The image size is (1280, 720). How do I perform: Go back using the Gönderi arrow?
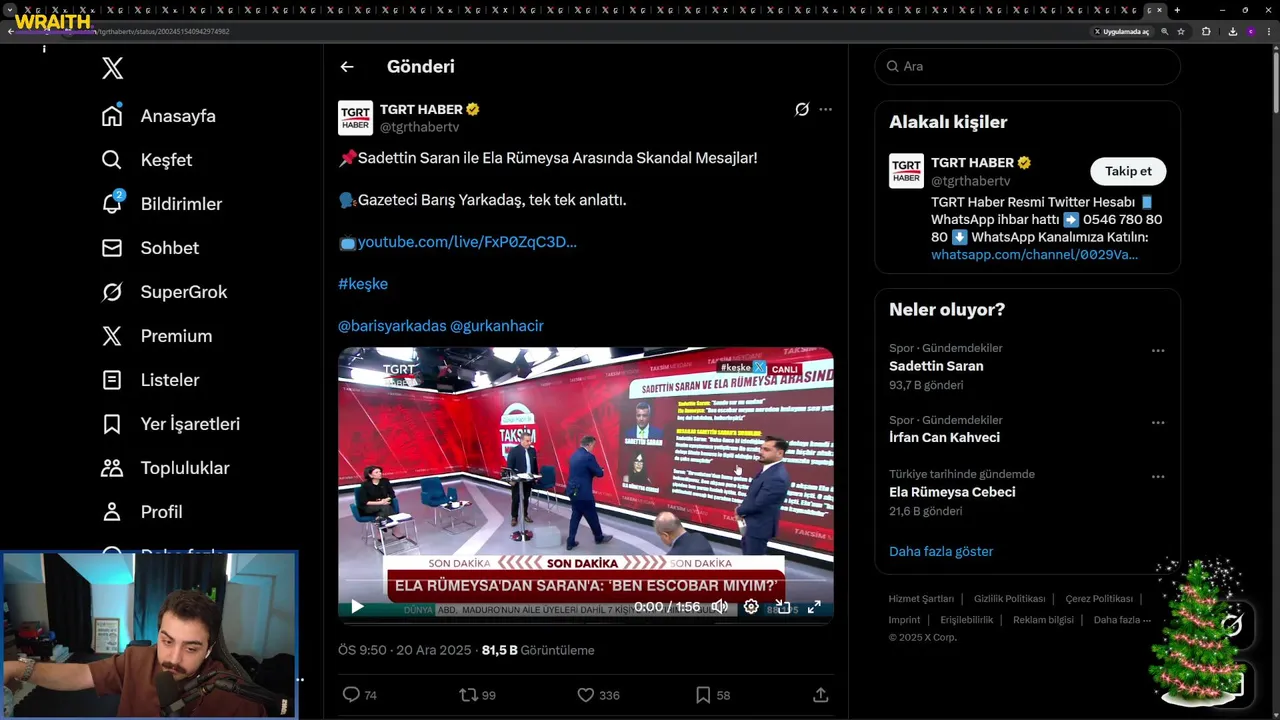347,67
